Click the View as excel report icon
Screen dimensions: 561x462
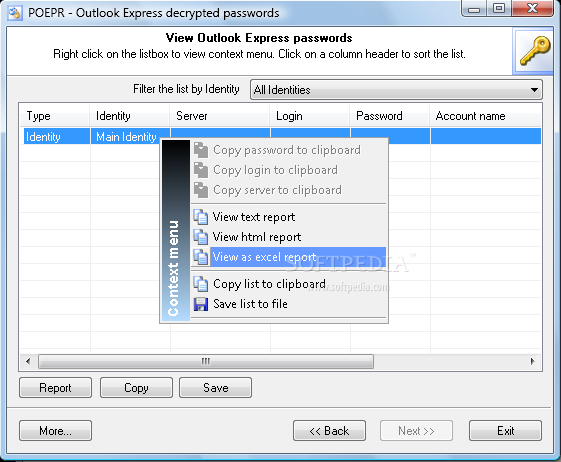tap(201, 257)
